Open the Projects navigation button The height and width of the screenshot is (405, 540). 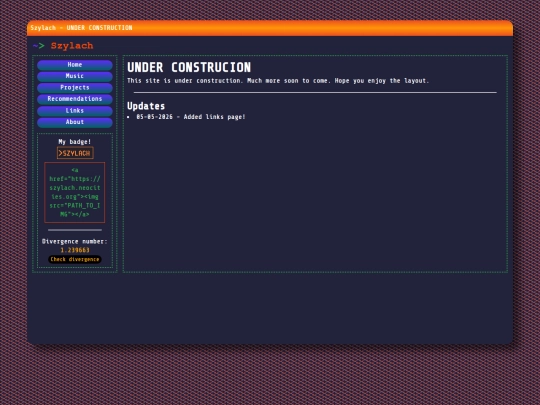(x=75, y=87)
